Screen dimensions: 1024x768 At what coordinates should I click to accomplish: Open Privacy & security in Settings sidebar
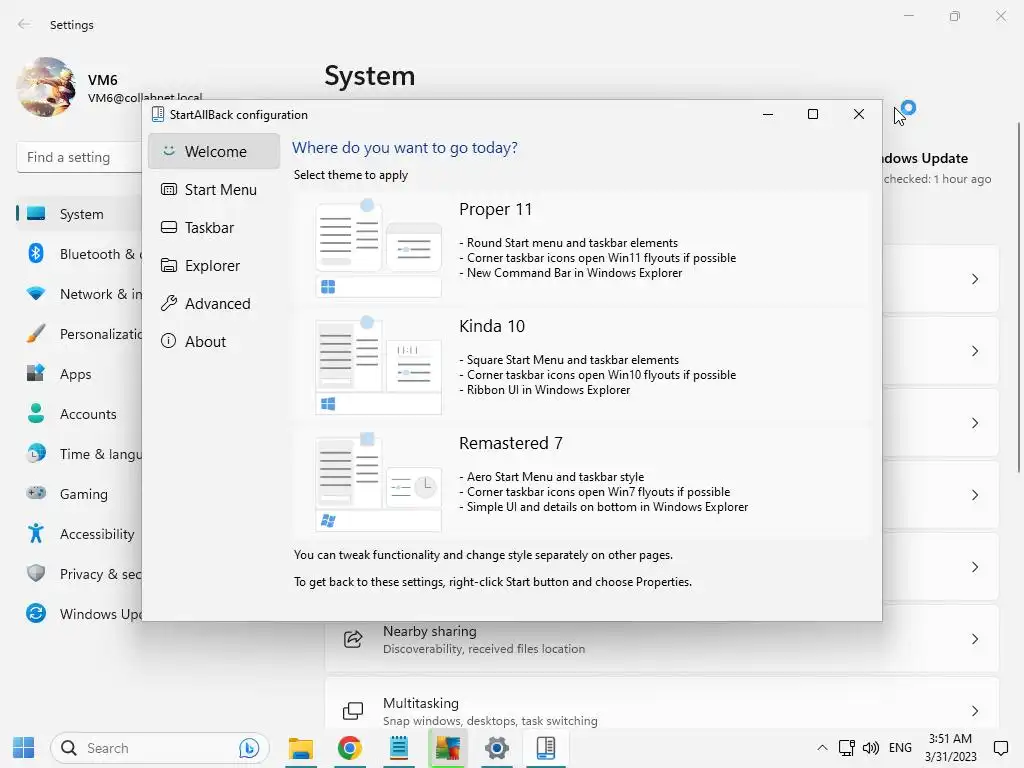click(x=79, y=574)
